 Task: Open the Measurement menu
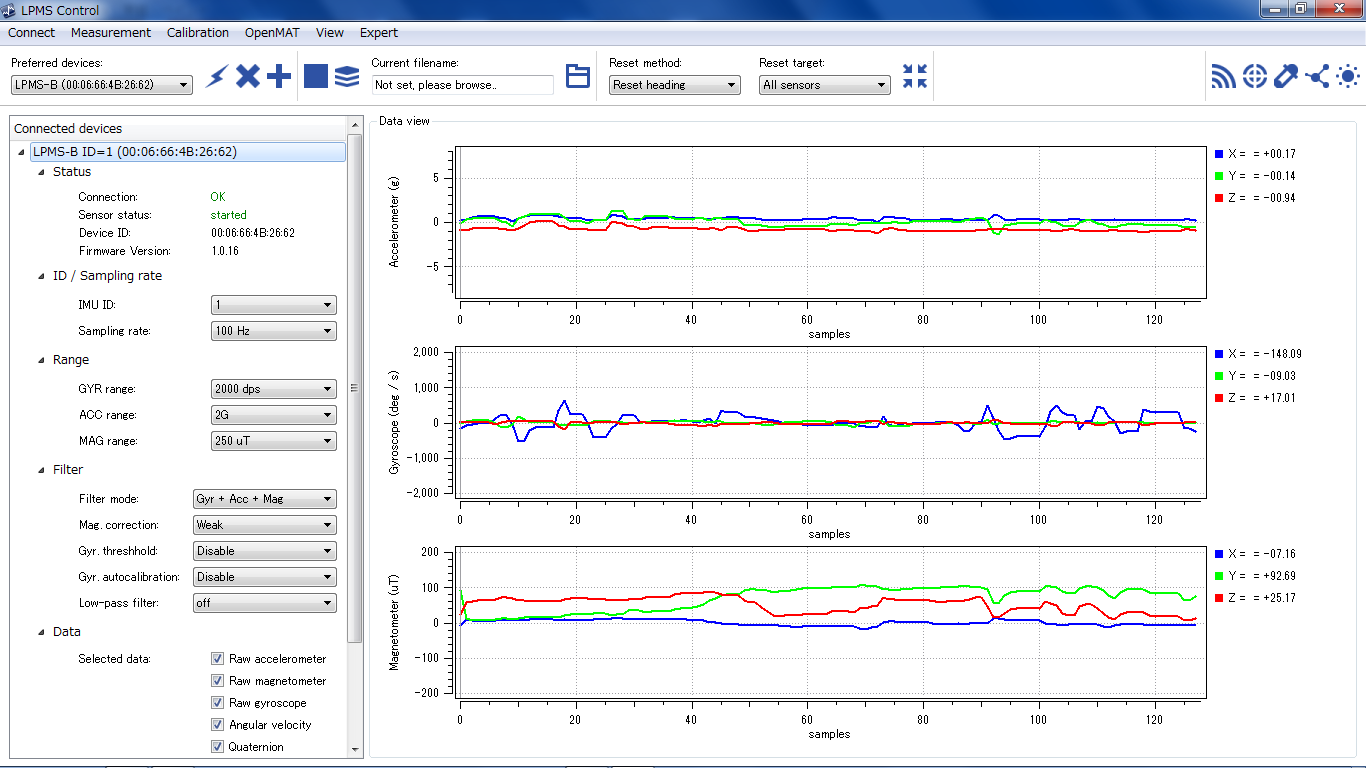coord(111,32)
